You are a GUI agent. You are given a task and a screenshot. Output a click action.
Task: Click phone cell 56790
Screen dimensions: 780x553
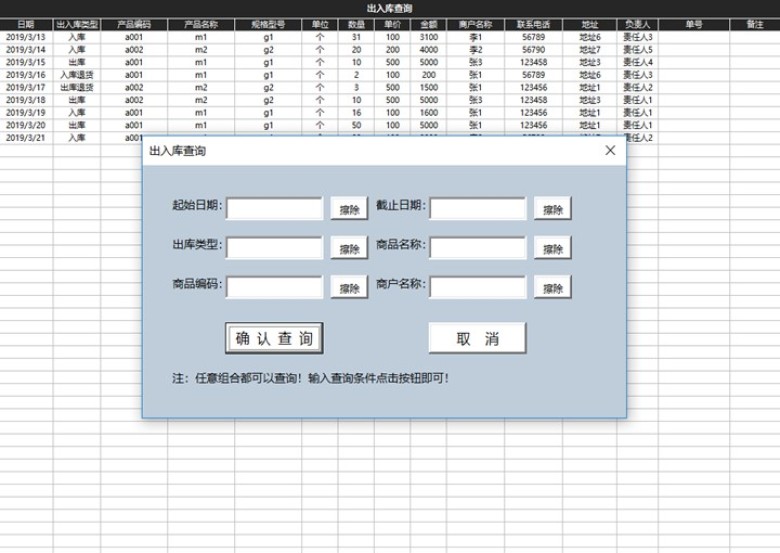(534, 50)
